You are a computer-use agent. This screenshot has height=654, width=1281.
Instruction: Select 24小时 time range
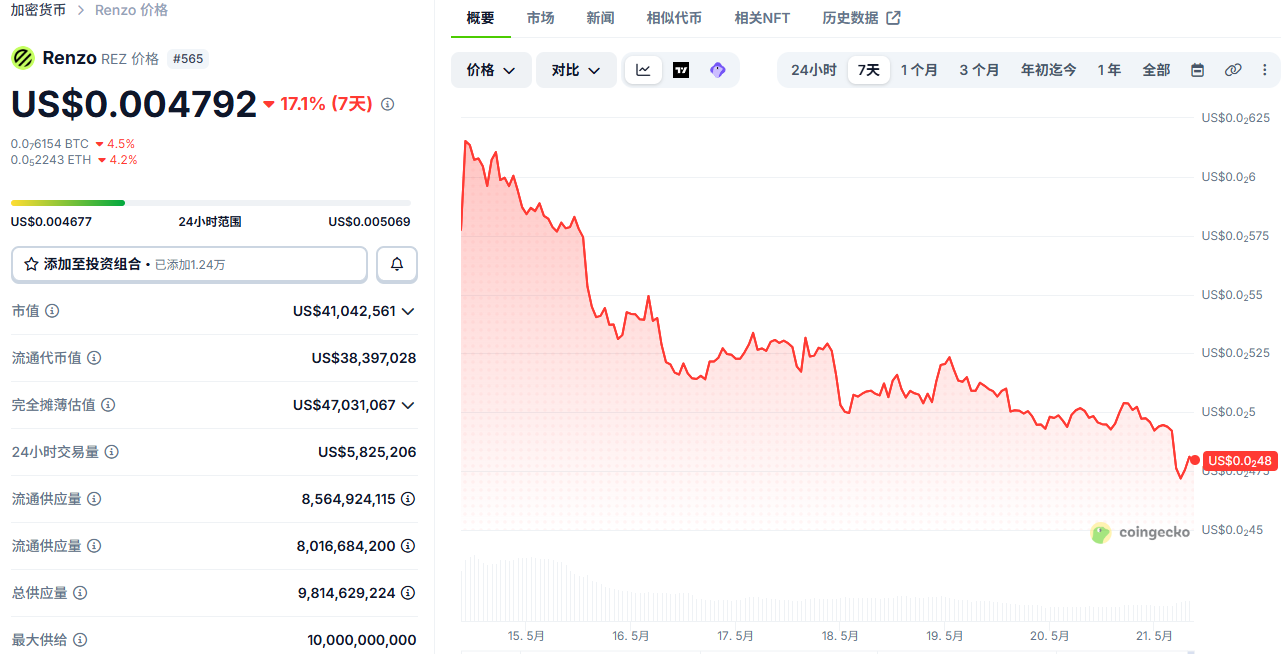tap(813, 70)
